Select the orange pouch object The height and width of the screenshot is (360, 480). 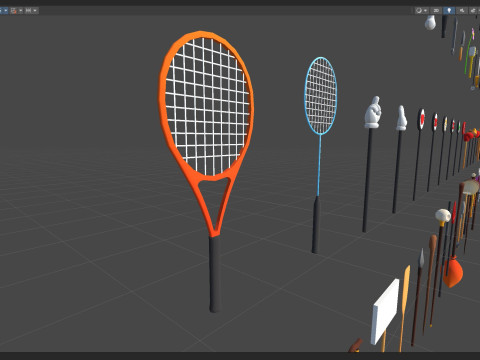[x=453, y=273]
